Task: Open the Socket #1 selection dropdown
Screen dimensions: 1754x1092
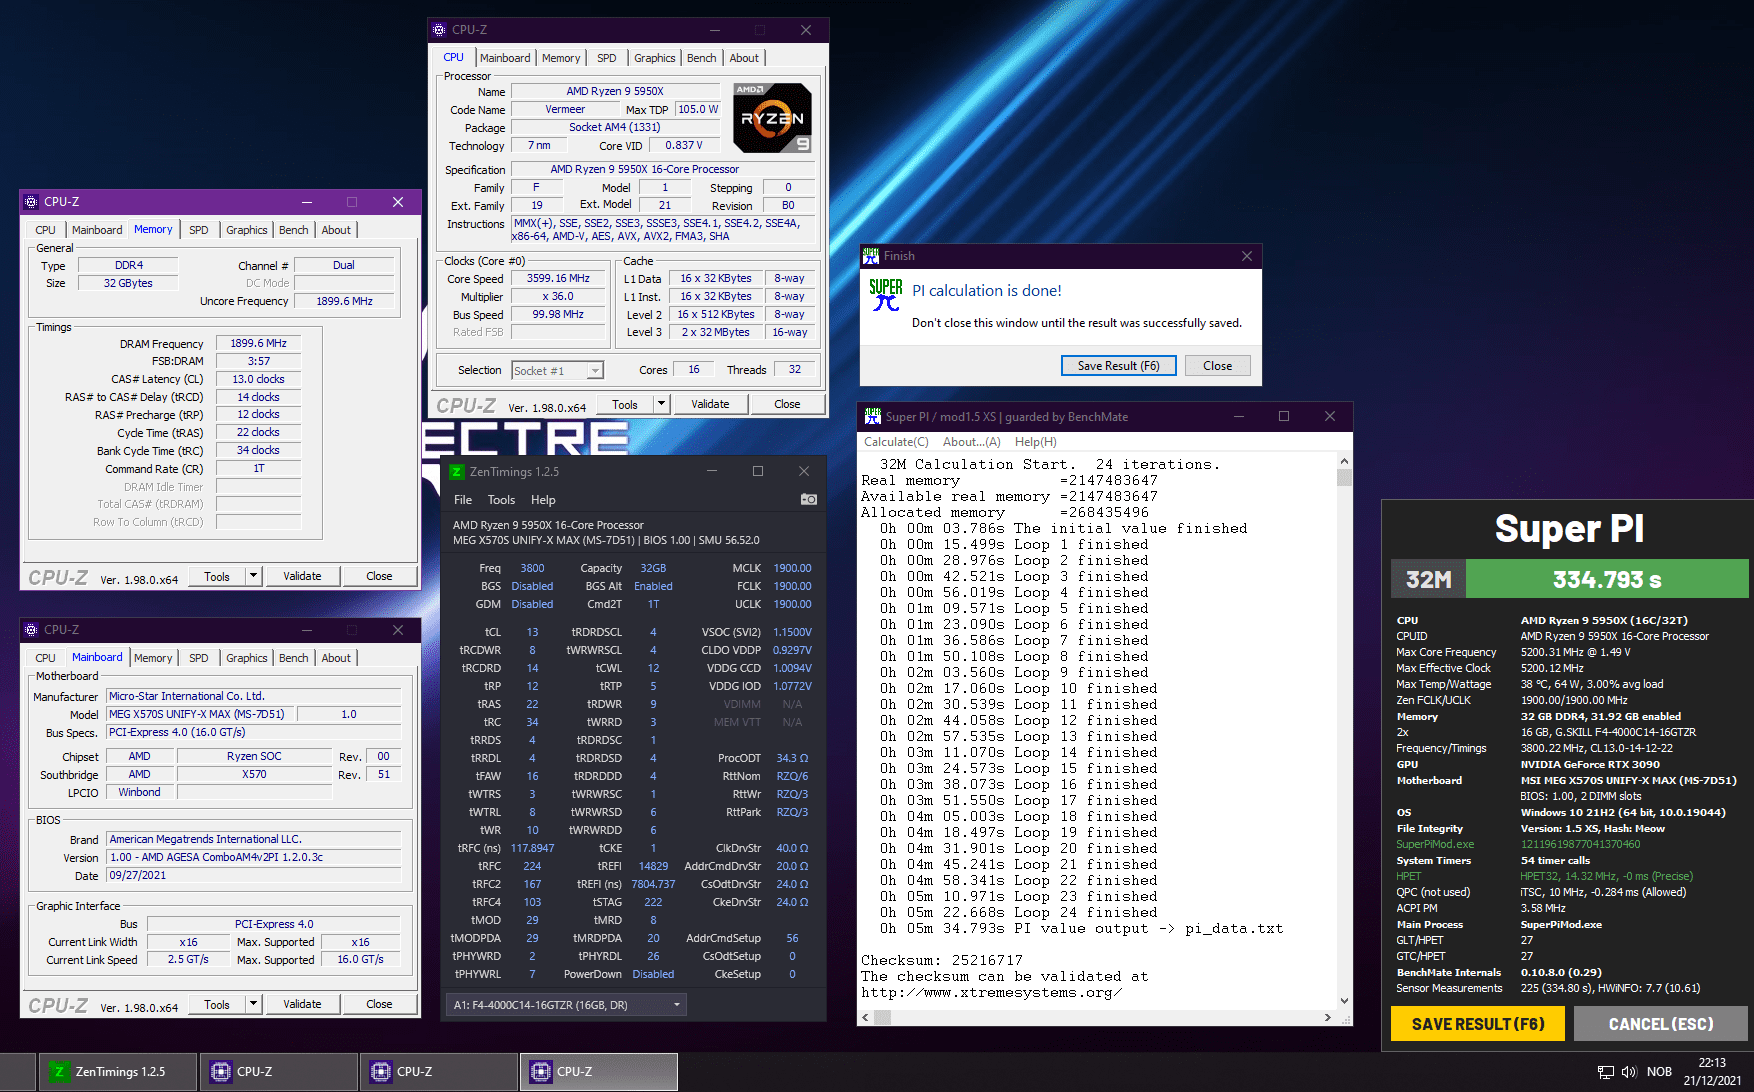Action: coord(595,370)
